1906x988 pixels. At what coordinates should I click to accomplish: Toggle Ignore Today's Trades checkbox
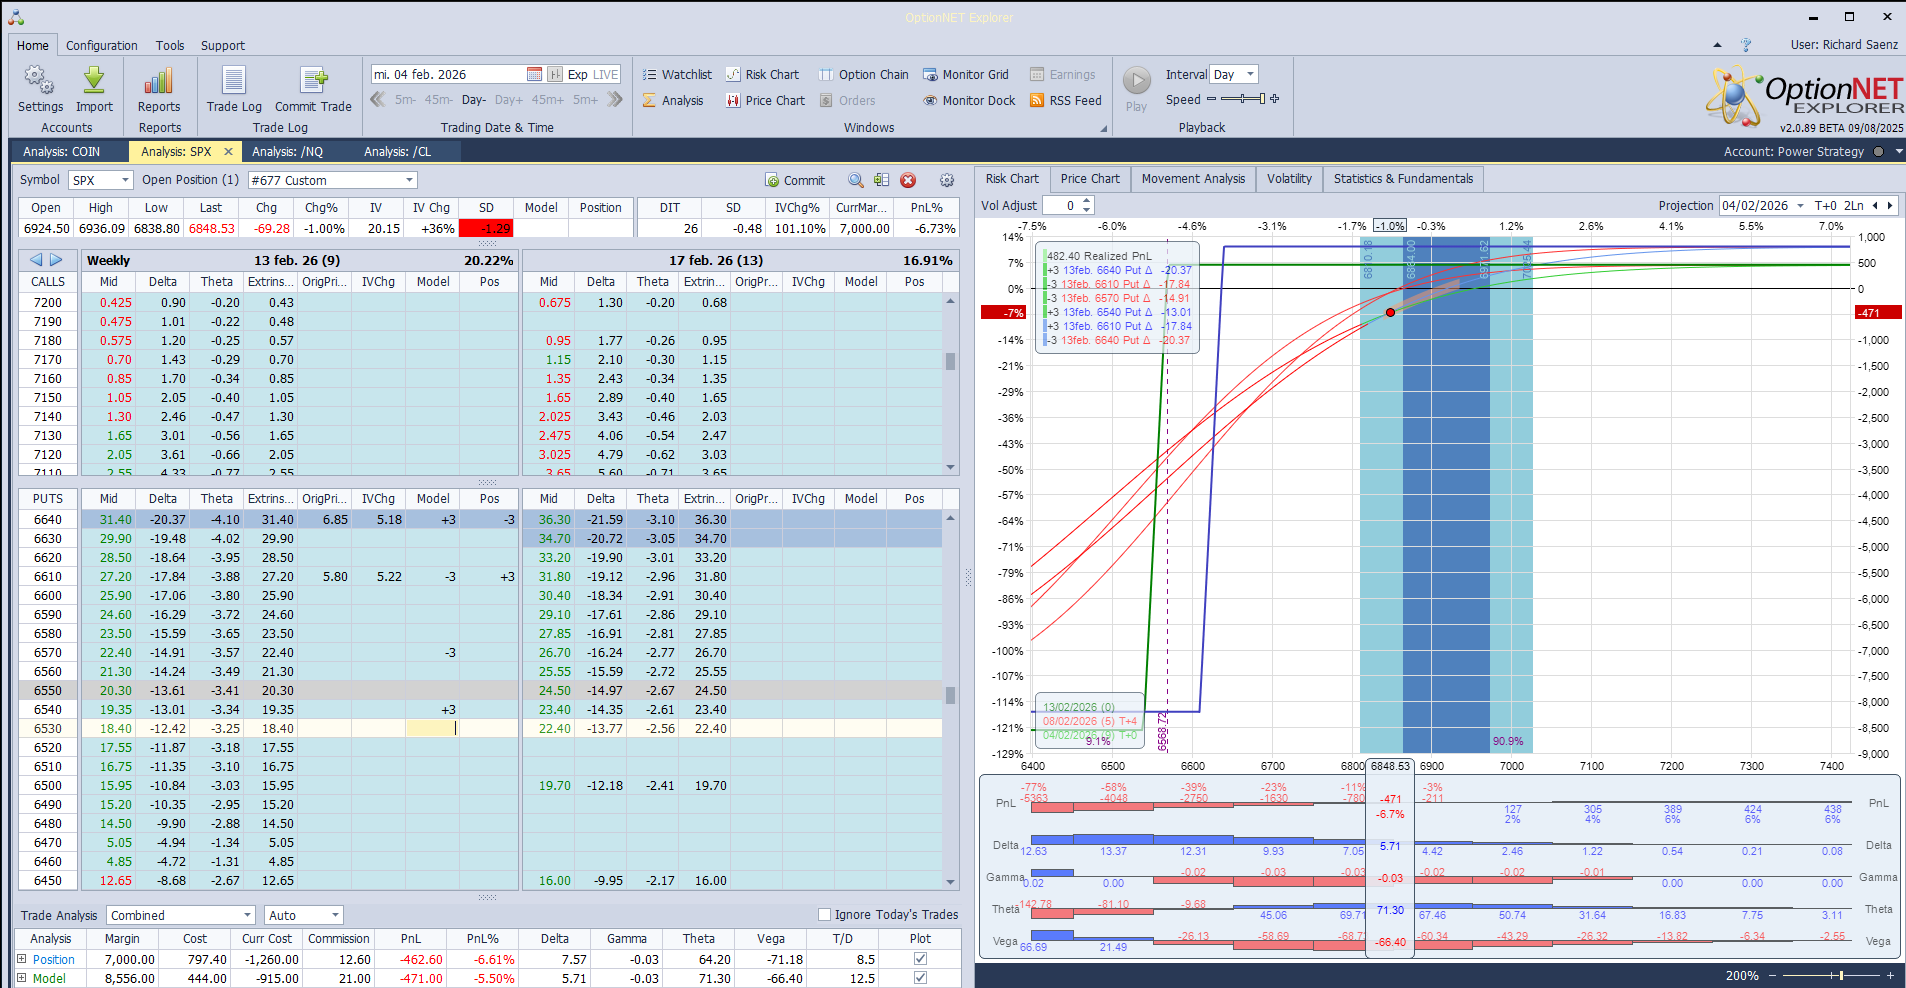click(x=825, y=914)
